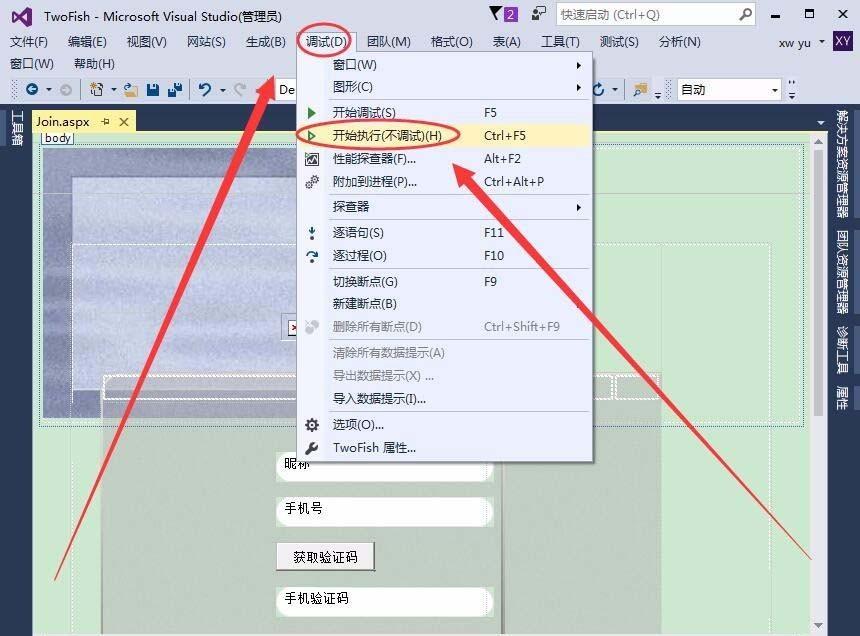Screen dimensions: 860x636
Task: Open a file using the Open File icon
Action: (128, 89)
